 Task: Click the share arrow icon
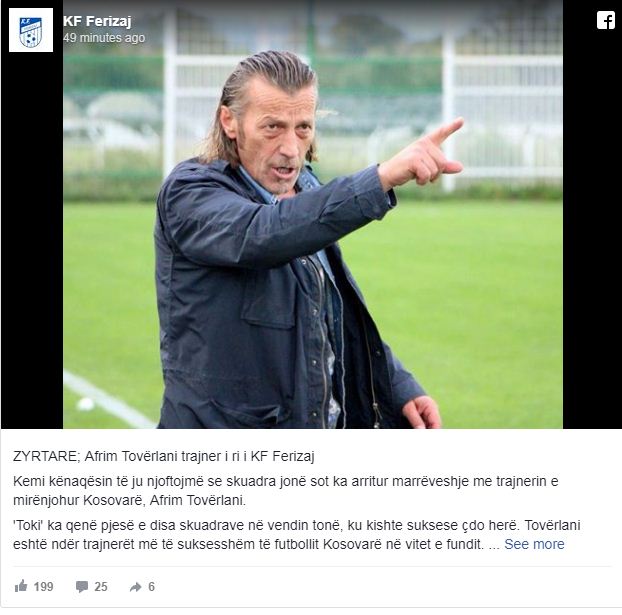(x=136, y=587)
